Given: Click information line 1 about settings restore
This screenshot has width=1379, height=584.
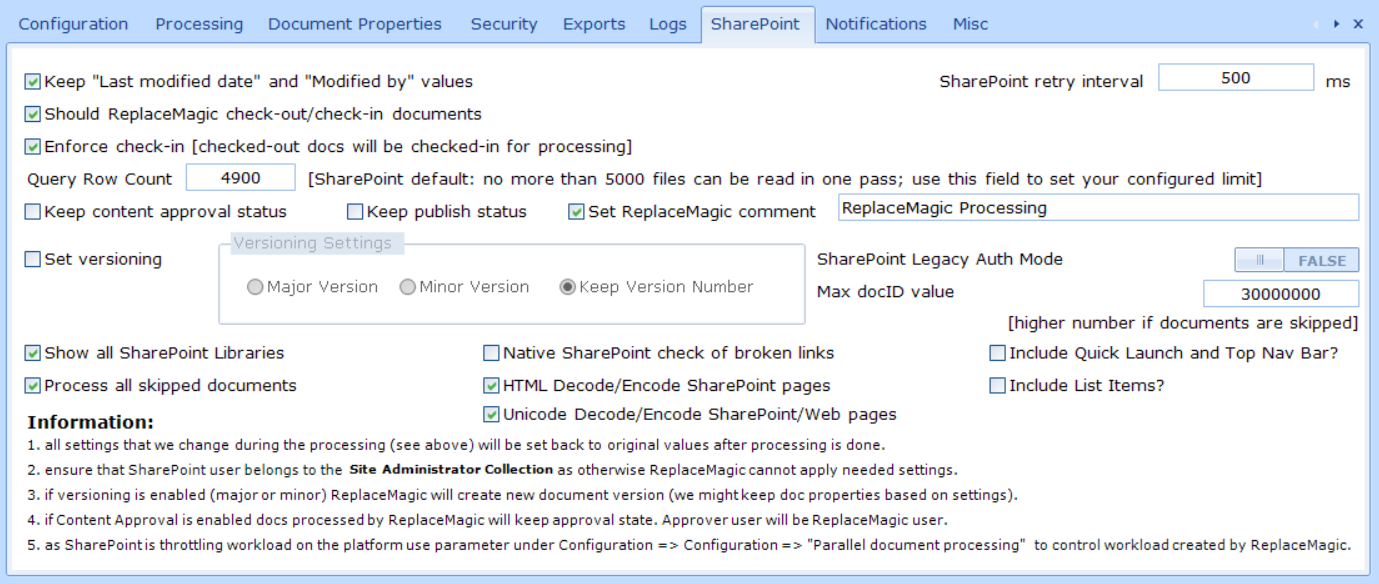Looking at the screenshot, I should coord(456,445).
